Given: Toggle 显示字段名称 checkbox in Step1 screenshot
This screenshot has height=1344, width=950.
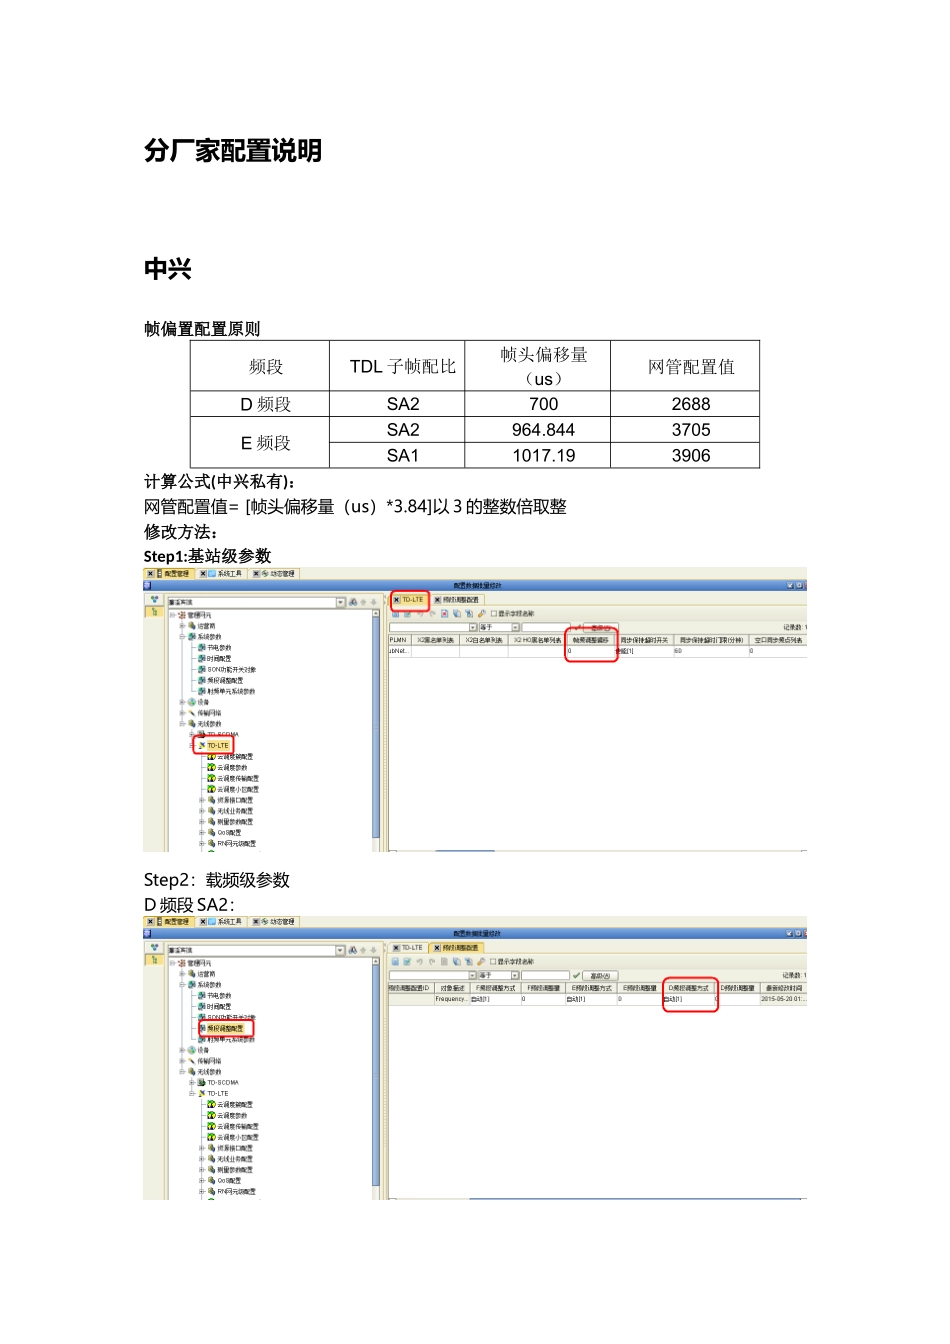Looking at the screenshot, I should point(494,613).
